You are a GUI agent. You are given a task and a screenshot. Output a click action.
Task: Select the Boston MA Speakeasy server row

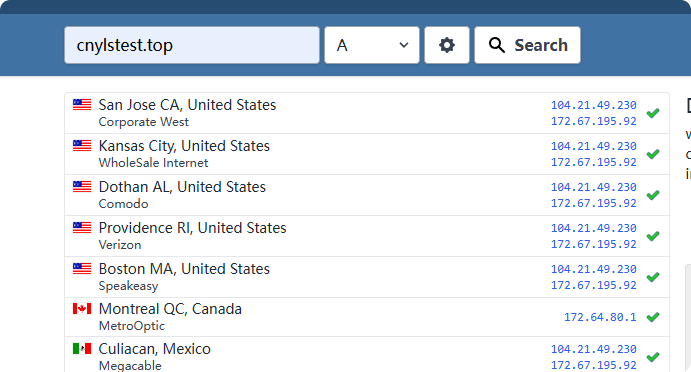coord(367,277)
